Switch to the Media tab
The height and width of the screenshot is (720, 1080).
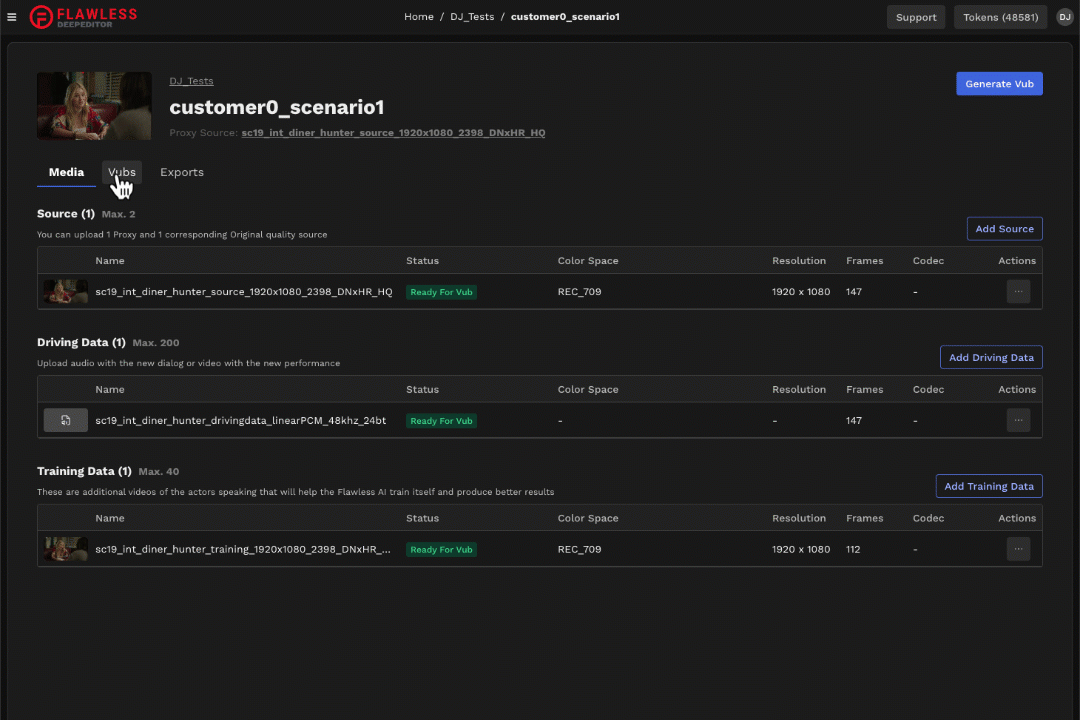[66, 172]
